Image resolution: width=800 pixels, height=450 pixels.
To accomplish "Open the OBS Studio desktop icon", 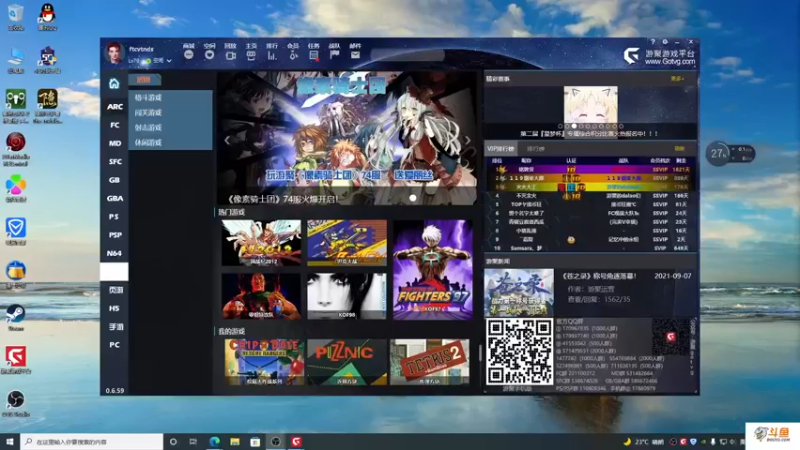I will pyautogui.click(x=15, y=403).
